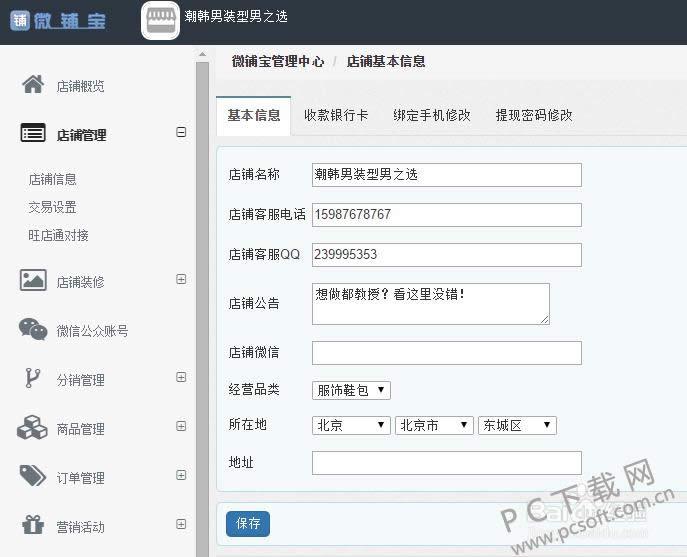Click the gift icon beside 营销活动

(33, 526)
